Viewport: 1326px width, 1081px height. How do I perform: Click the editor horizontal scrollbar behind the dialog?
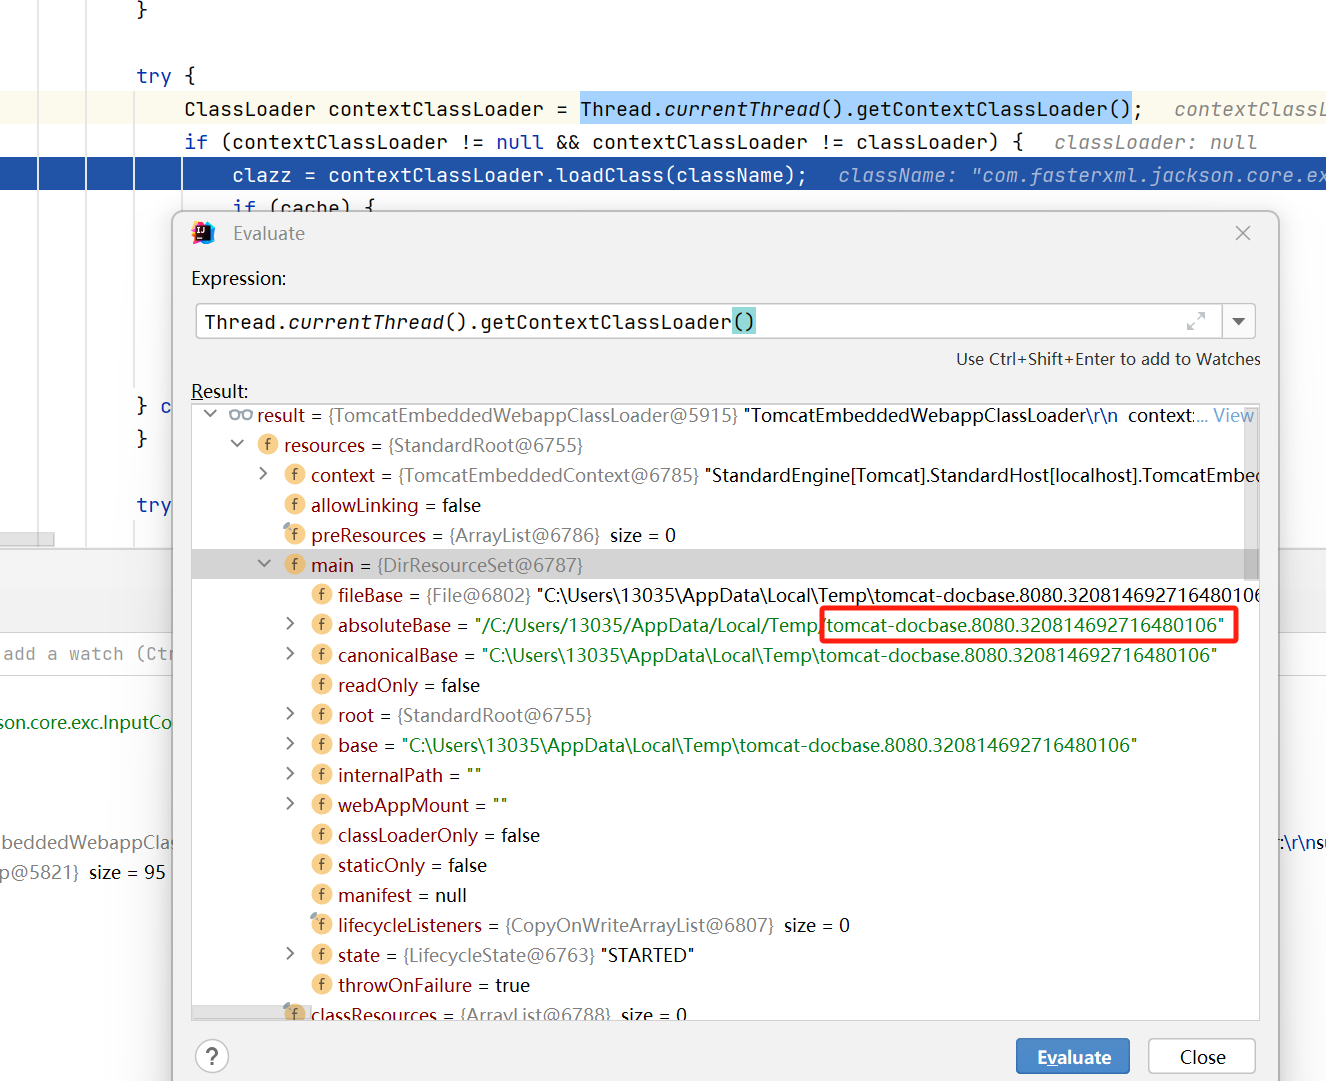point(27,539)
